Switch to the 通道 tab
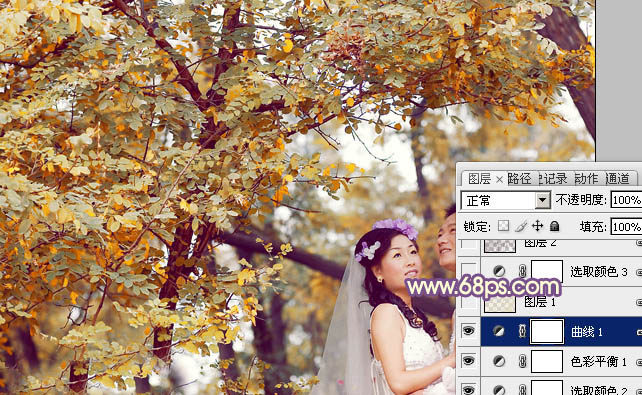 tap(617, 178)
